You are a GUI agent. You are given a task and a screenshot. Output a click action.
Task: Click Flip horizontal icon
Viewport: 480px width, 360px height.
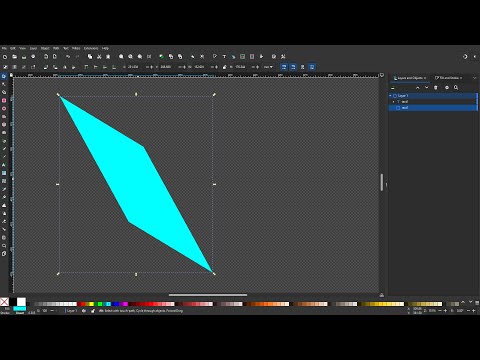tap(65, 67)
